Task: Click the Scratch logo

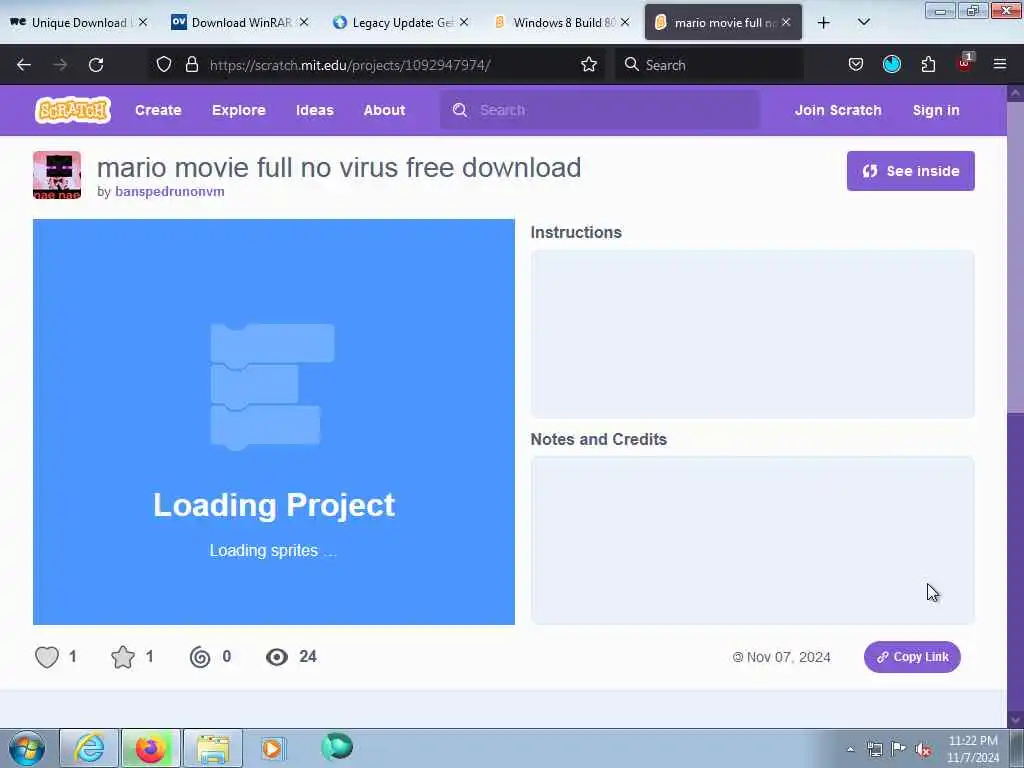Action: (x=73, y=110)
